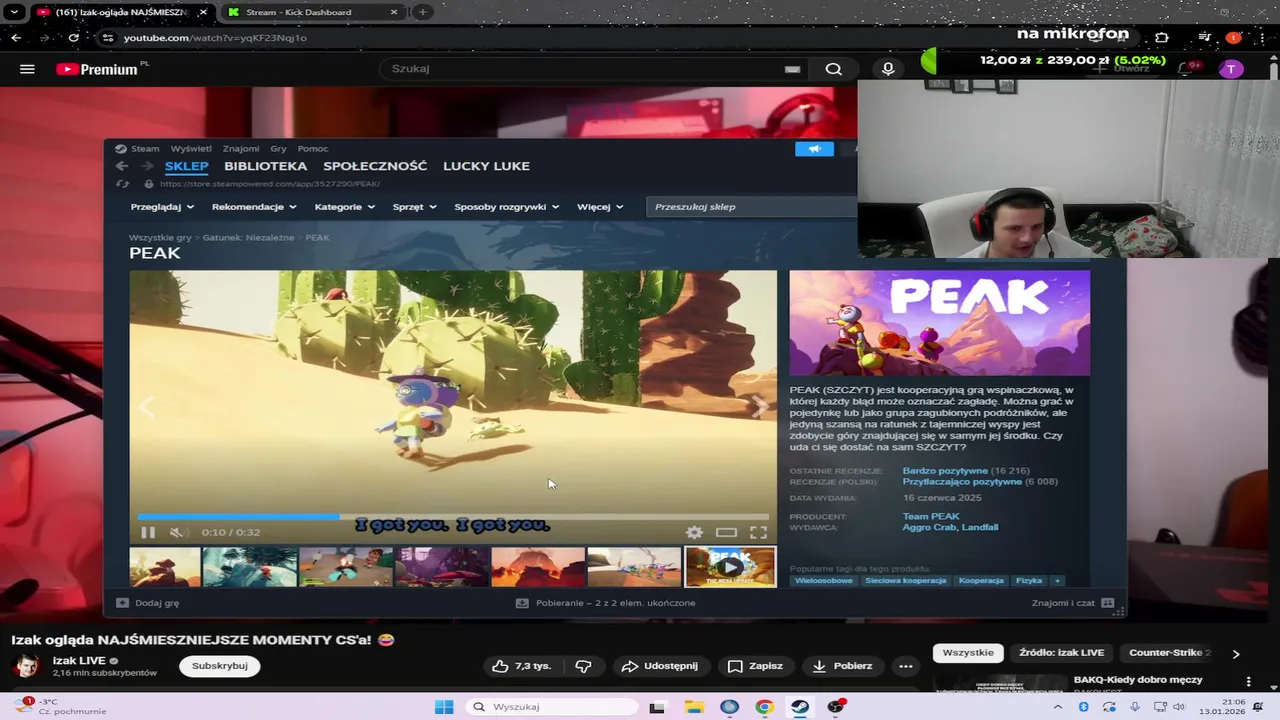This screenshot has height=720, width=1280.
Task: Open the Steam announcements megaphone
Action: tap(814, 149)
